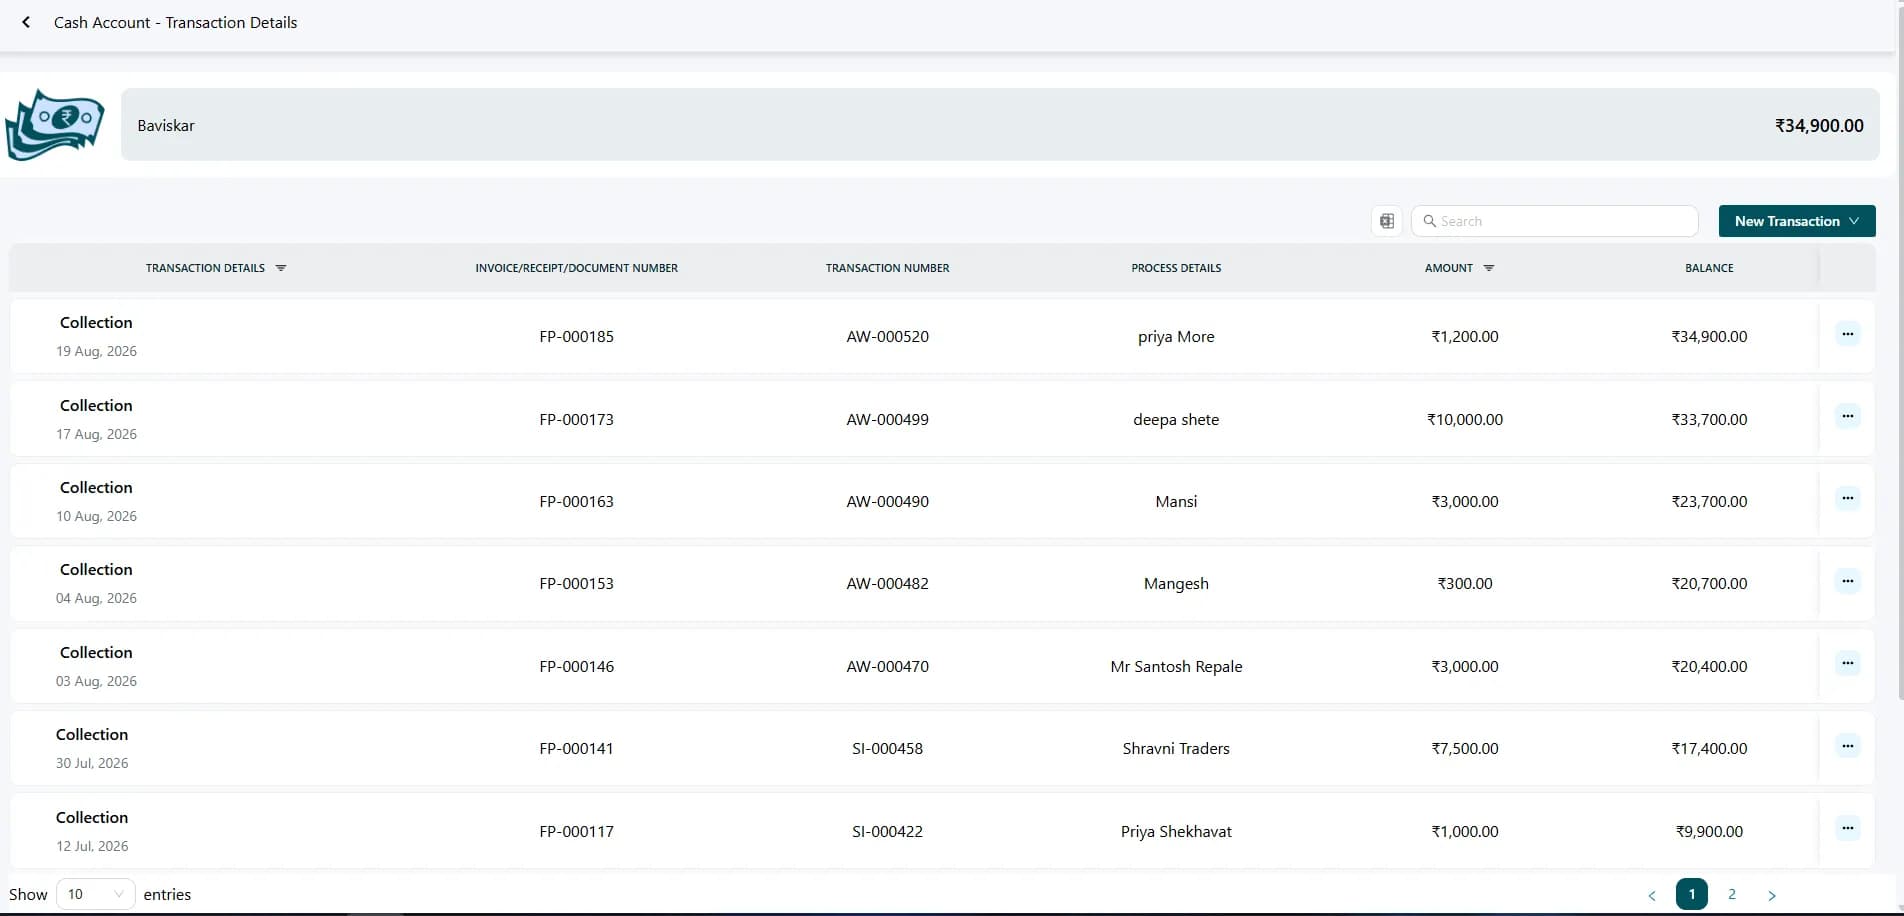Click the amount ₹10,000.00
Viewport: 1904px width, 916px height.
point(1465,420)
